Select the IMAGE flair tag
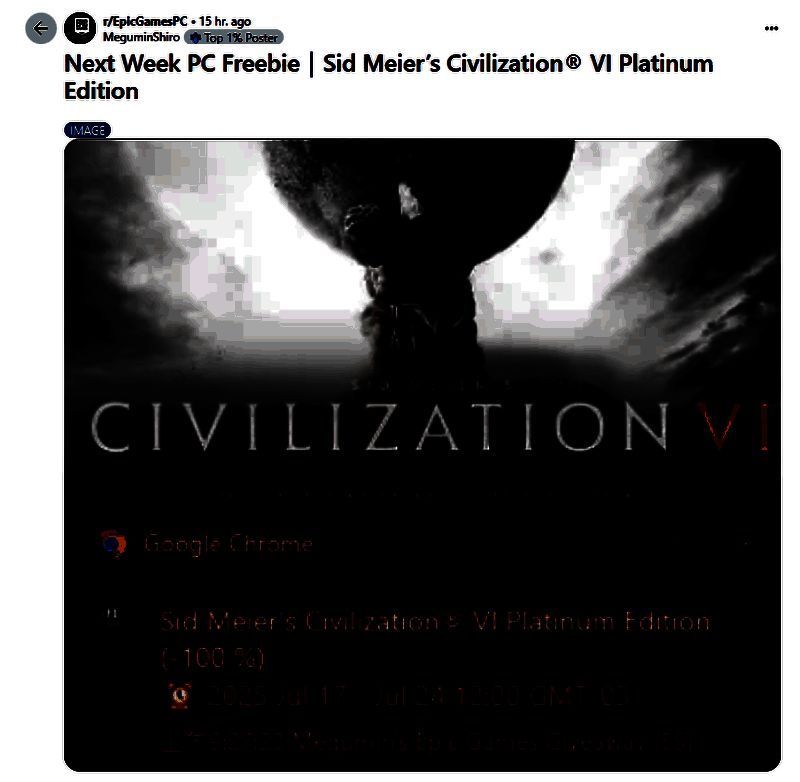Viewport: 800px width, 782px height. [x=87, y=130]
